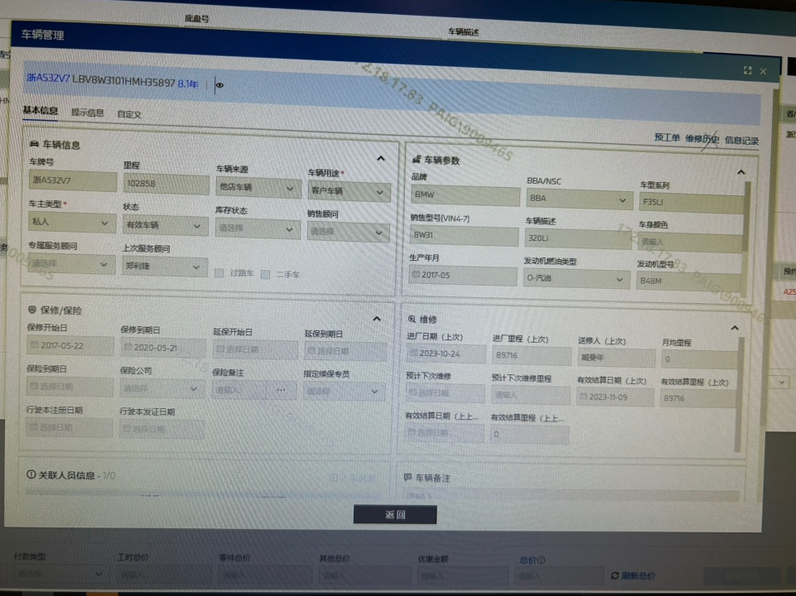
Task: Open 信息记录 link
Action: coord(741,141)
